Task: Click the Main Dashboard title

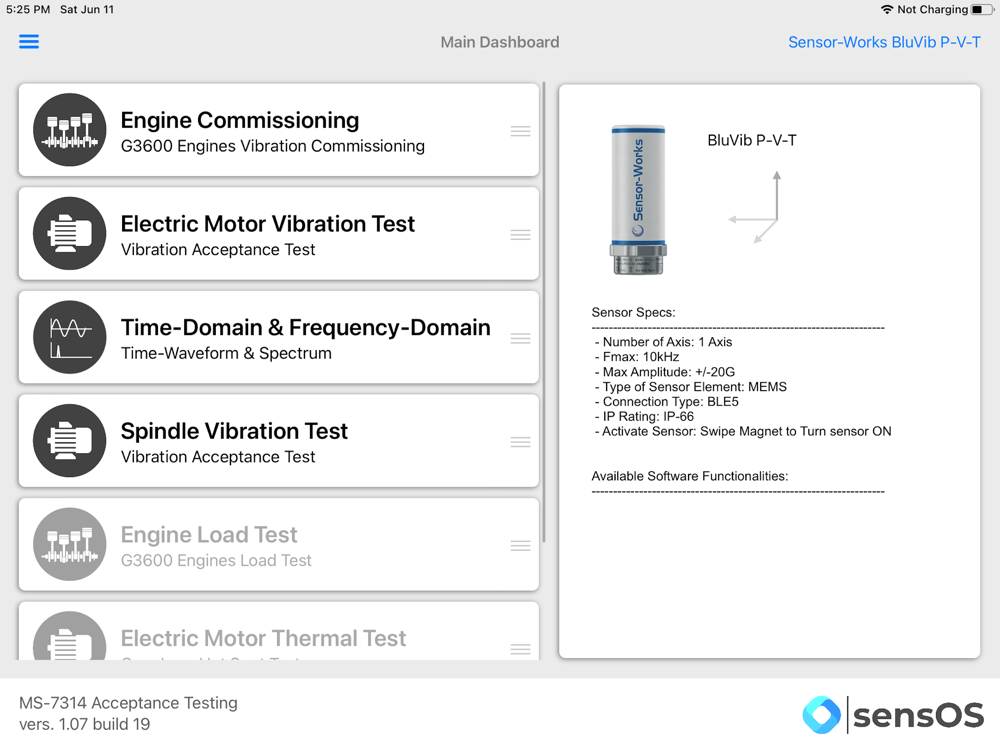Action: tap(500, 42)
